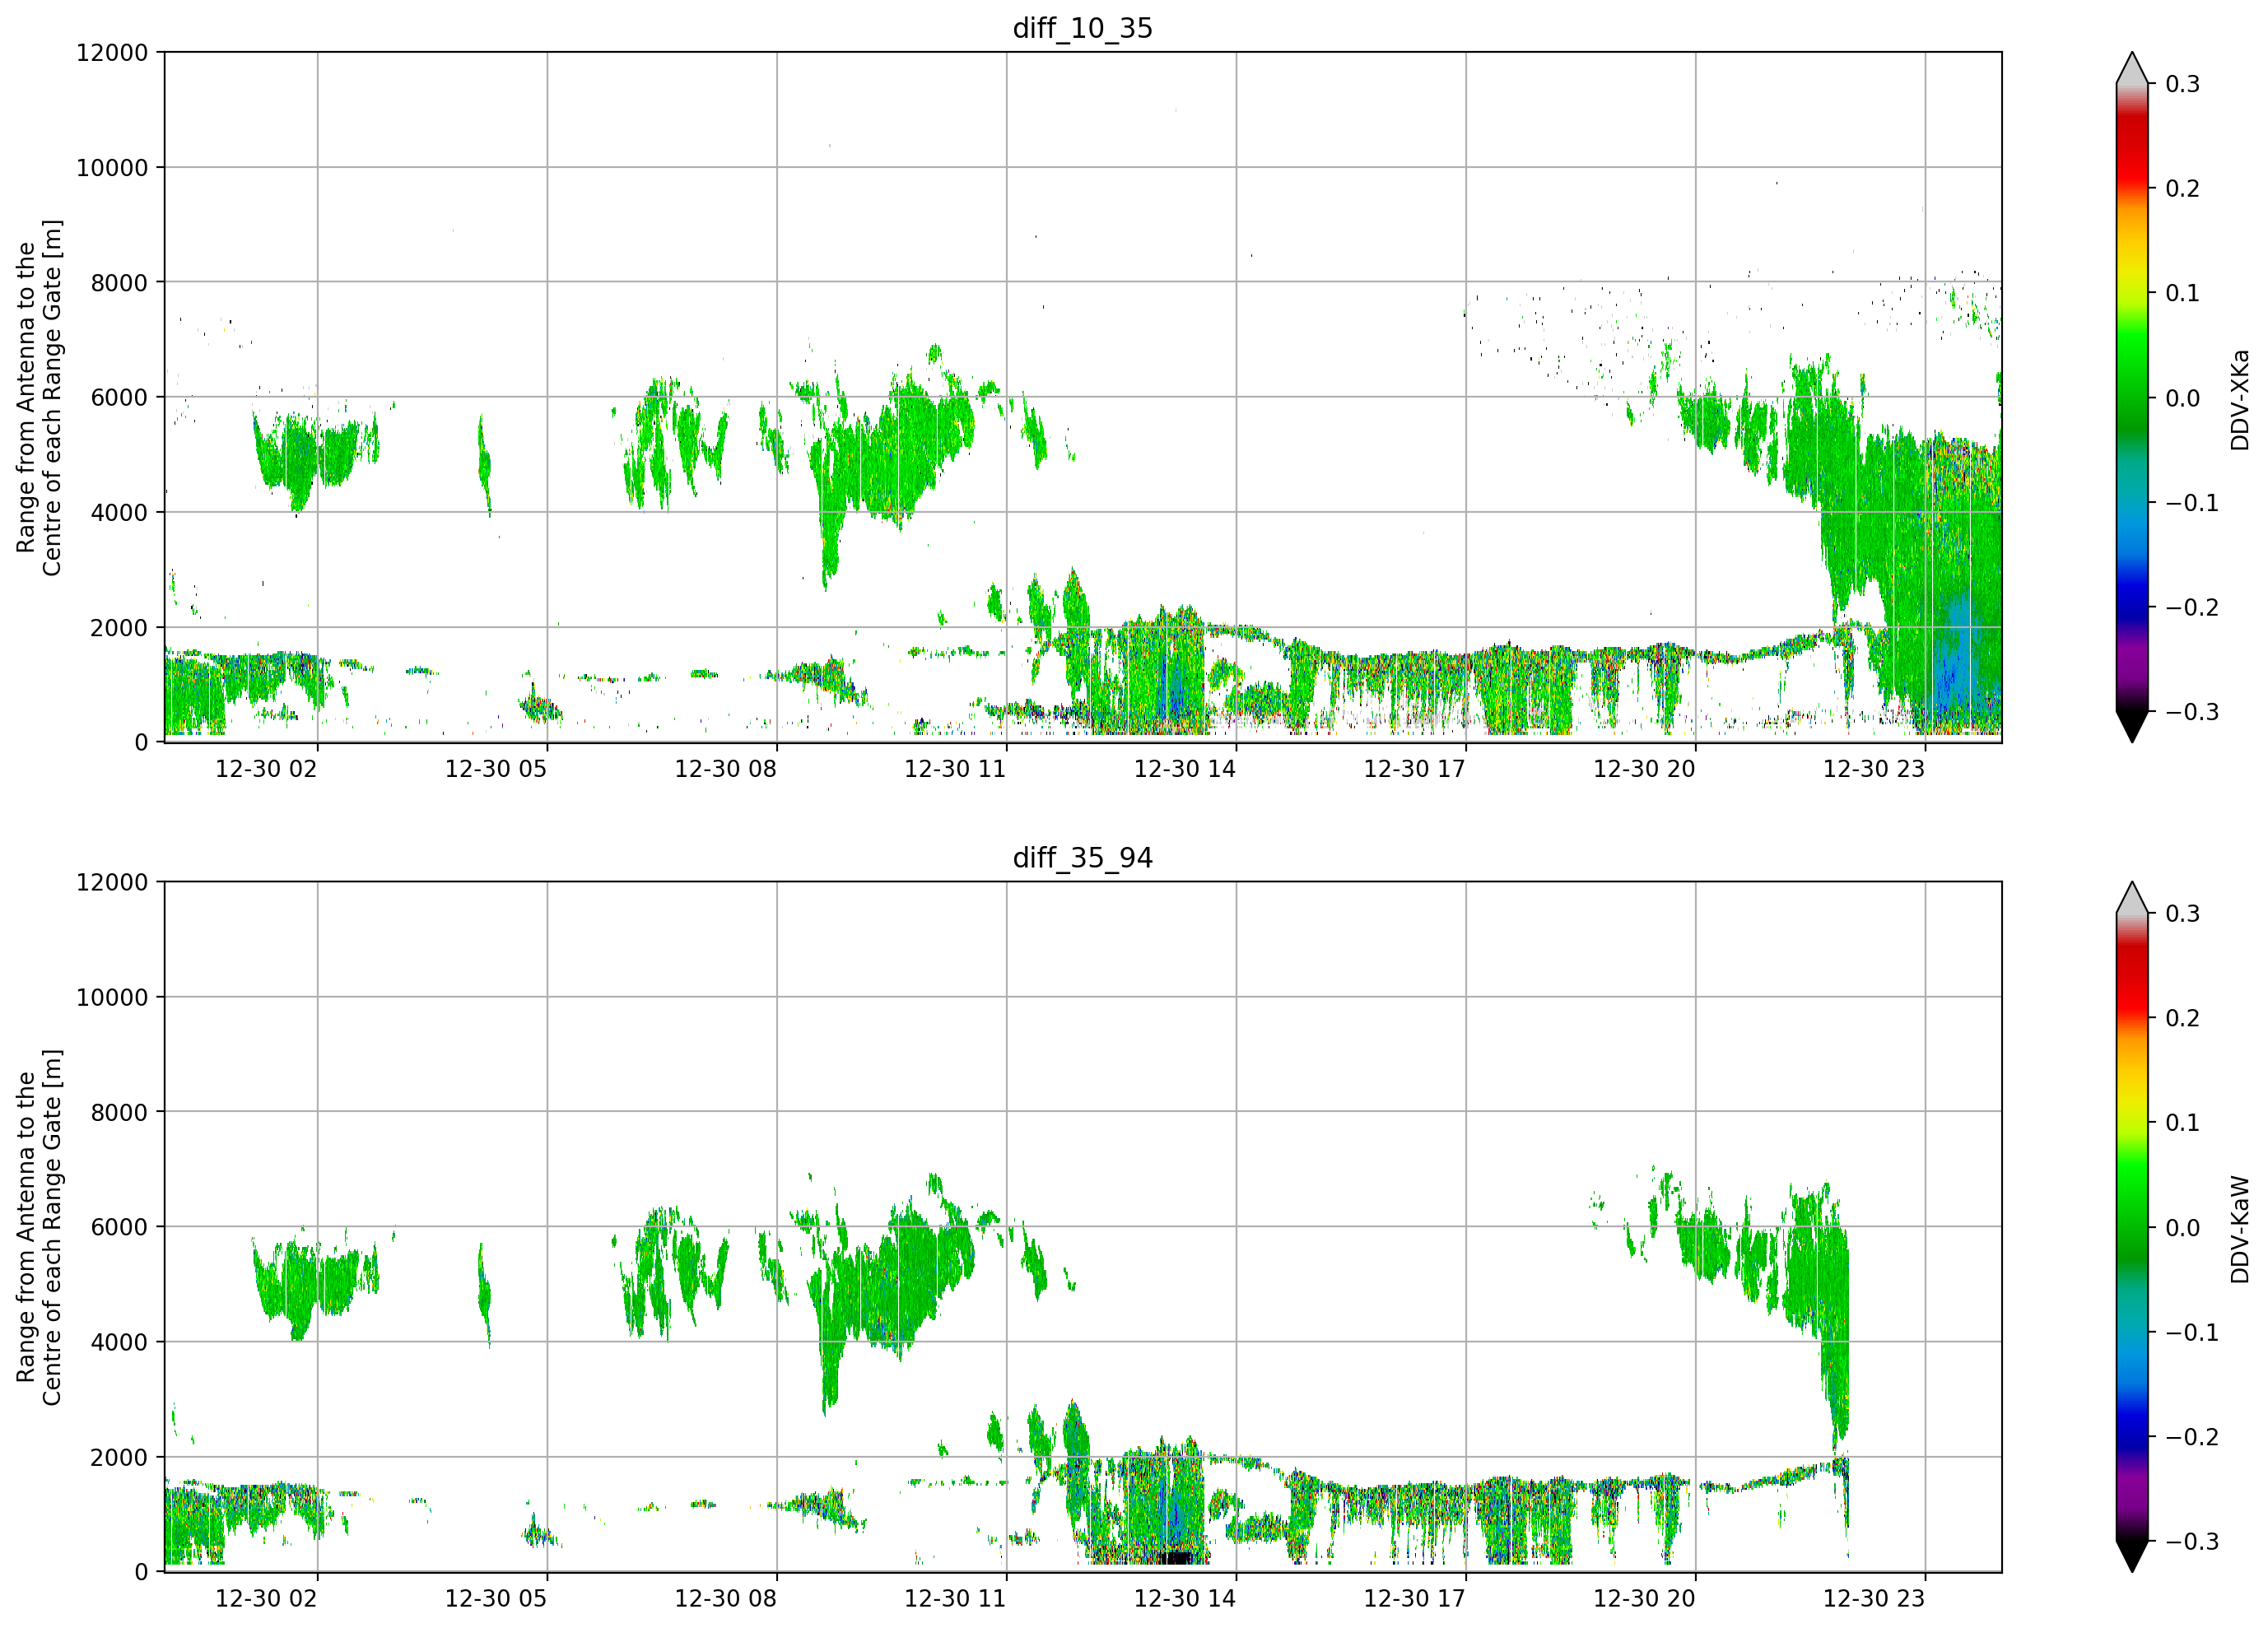Click the −0.2 tick on the DDV-KaW colorbar

[x=2191, y=1437]
